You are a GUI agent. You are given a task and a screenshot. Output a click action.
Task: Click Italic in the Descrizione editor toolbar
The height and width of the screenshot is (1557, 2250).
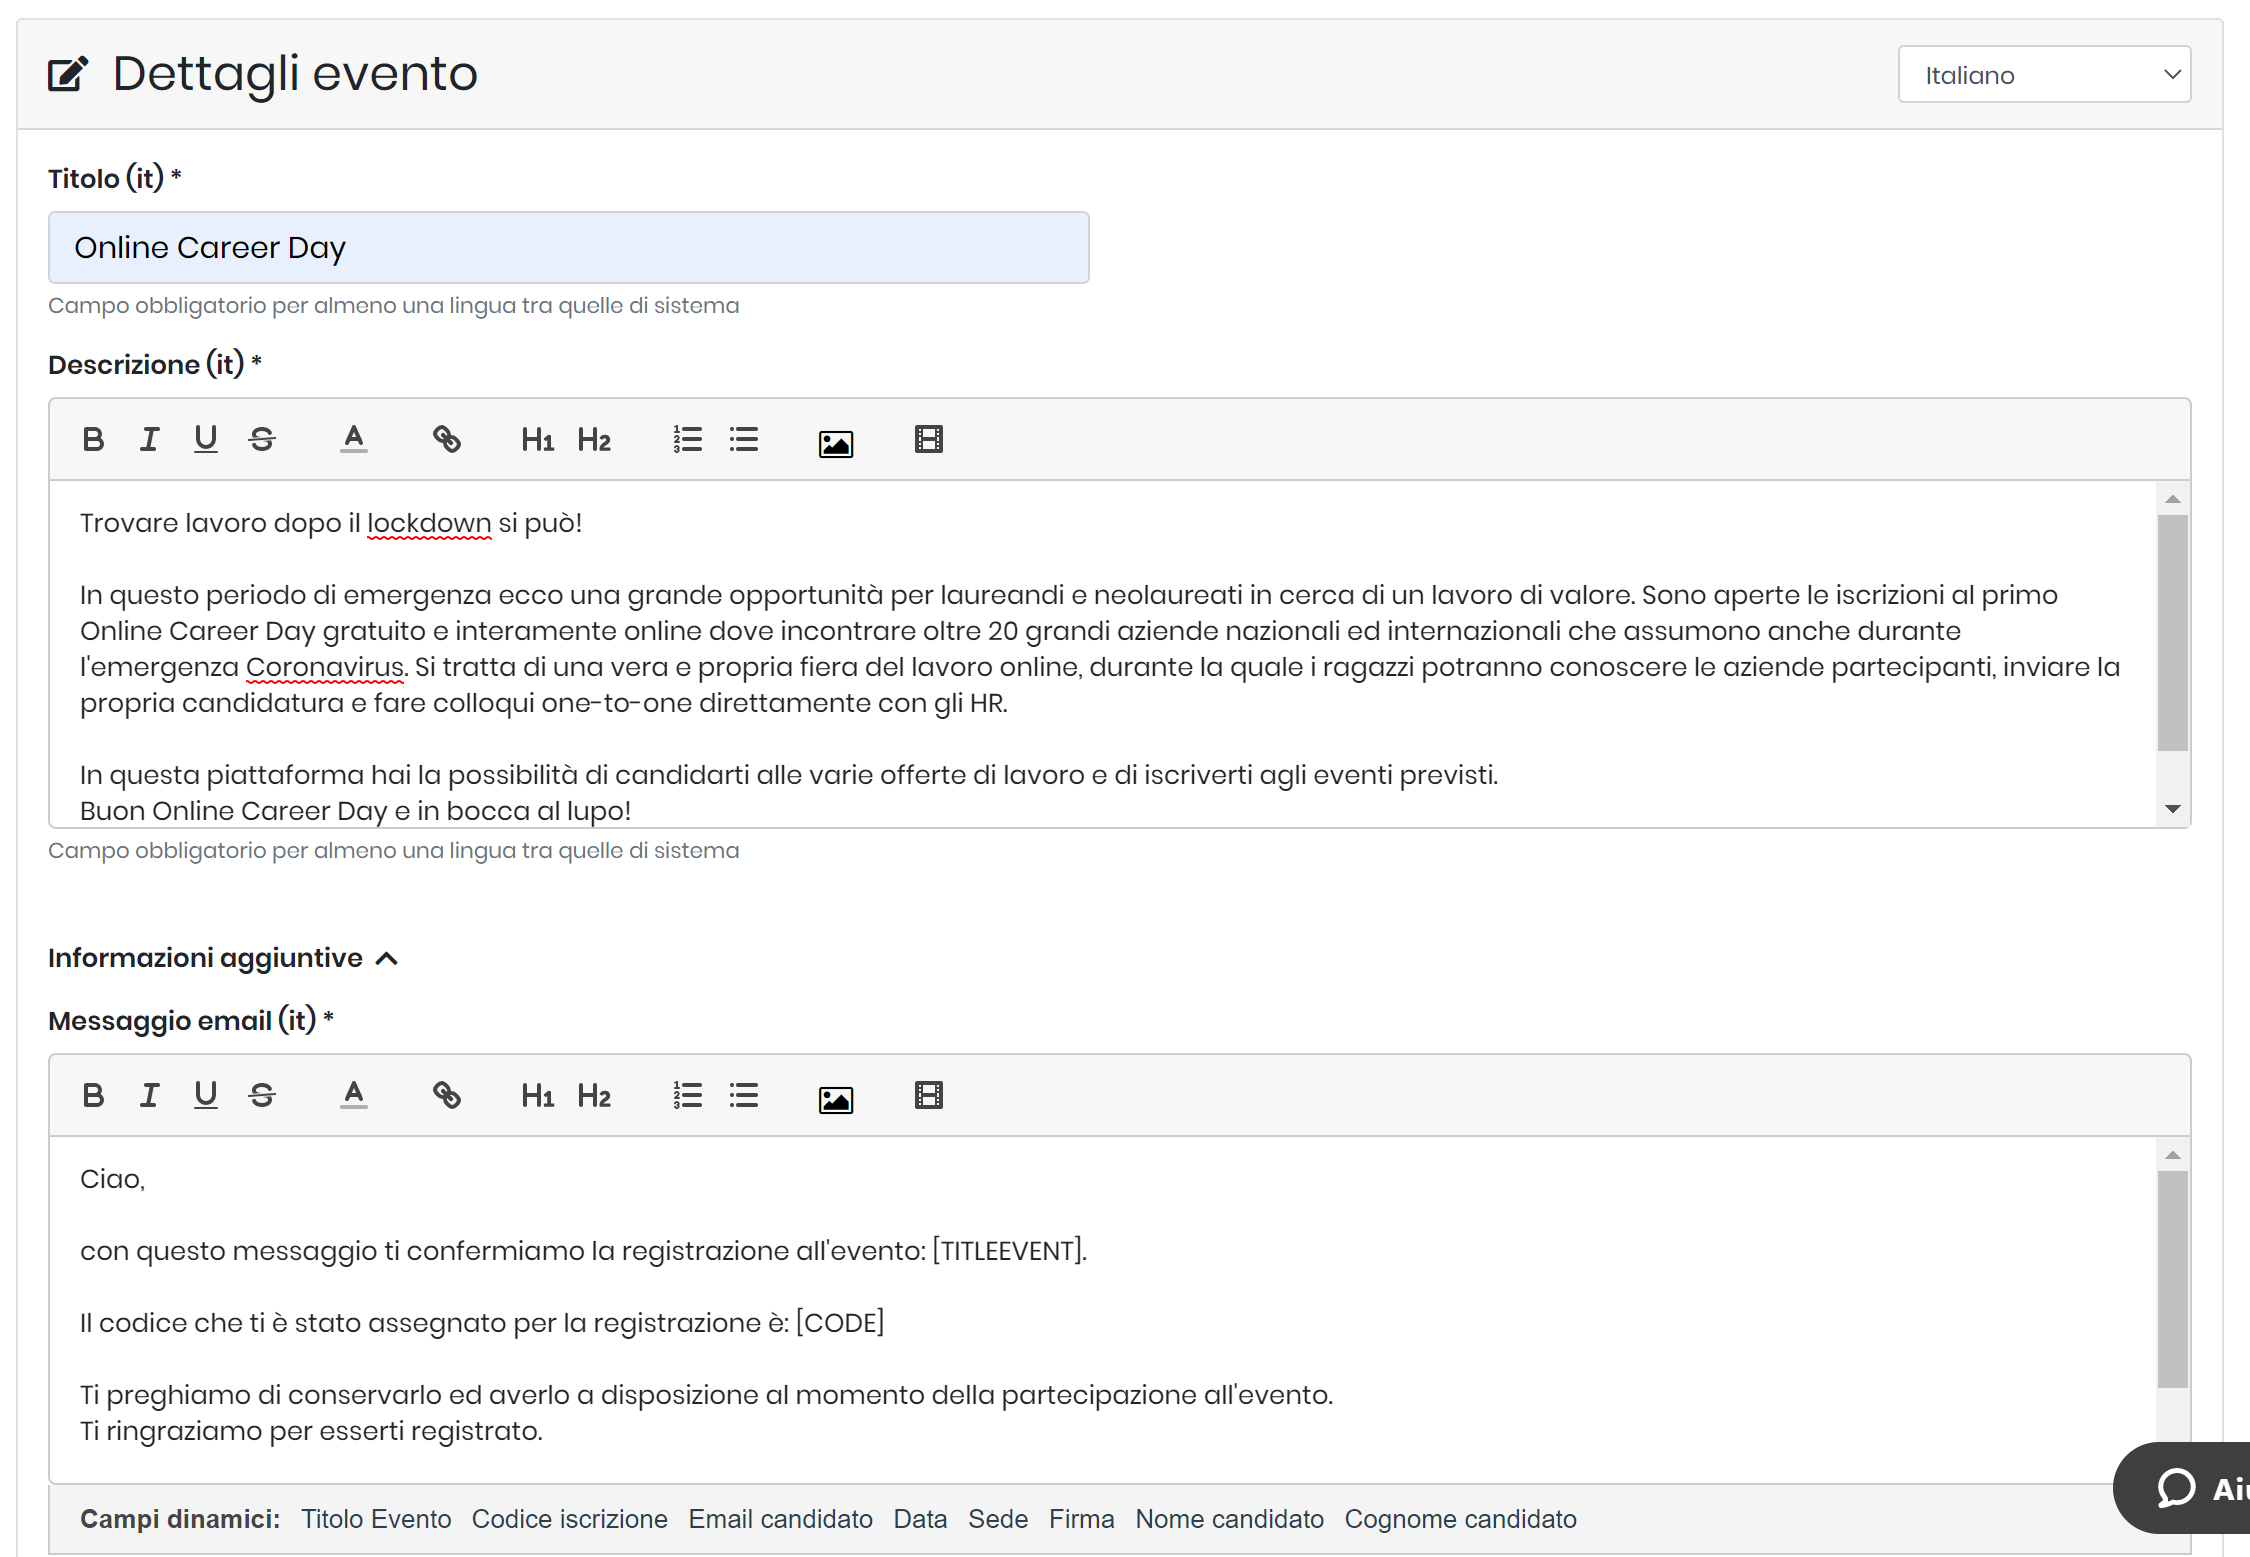[149, 439]
